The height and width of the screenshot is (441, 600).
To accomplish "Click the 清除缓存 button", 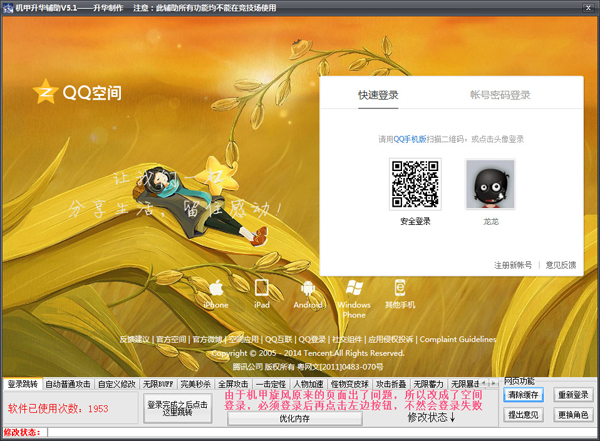I will coord(523,395).
